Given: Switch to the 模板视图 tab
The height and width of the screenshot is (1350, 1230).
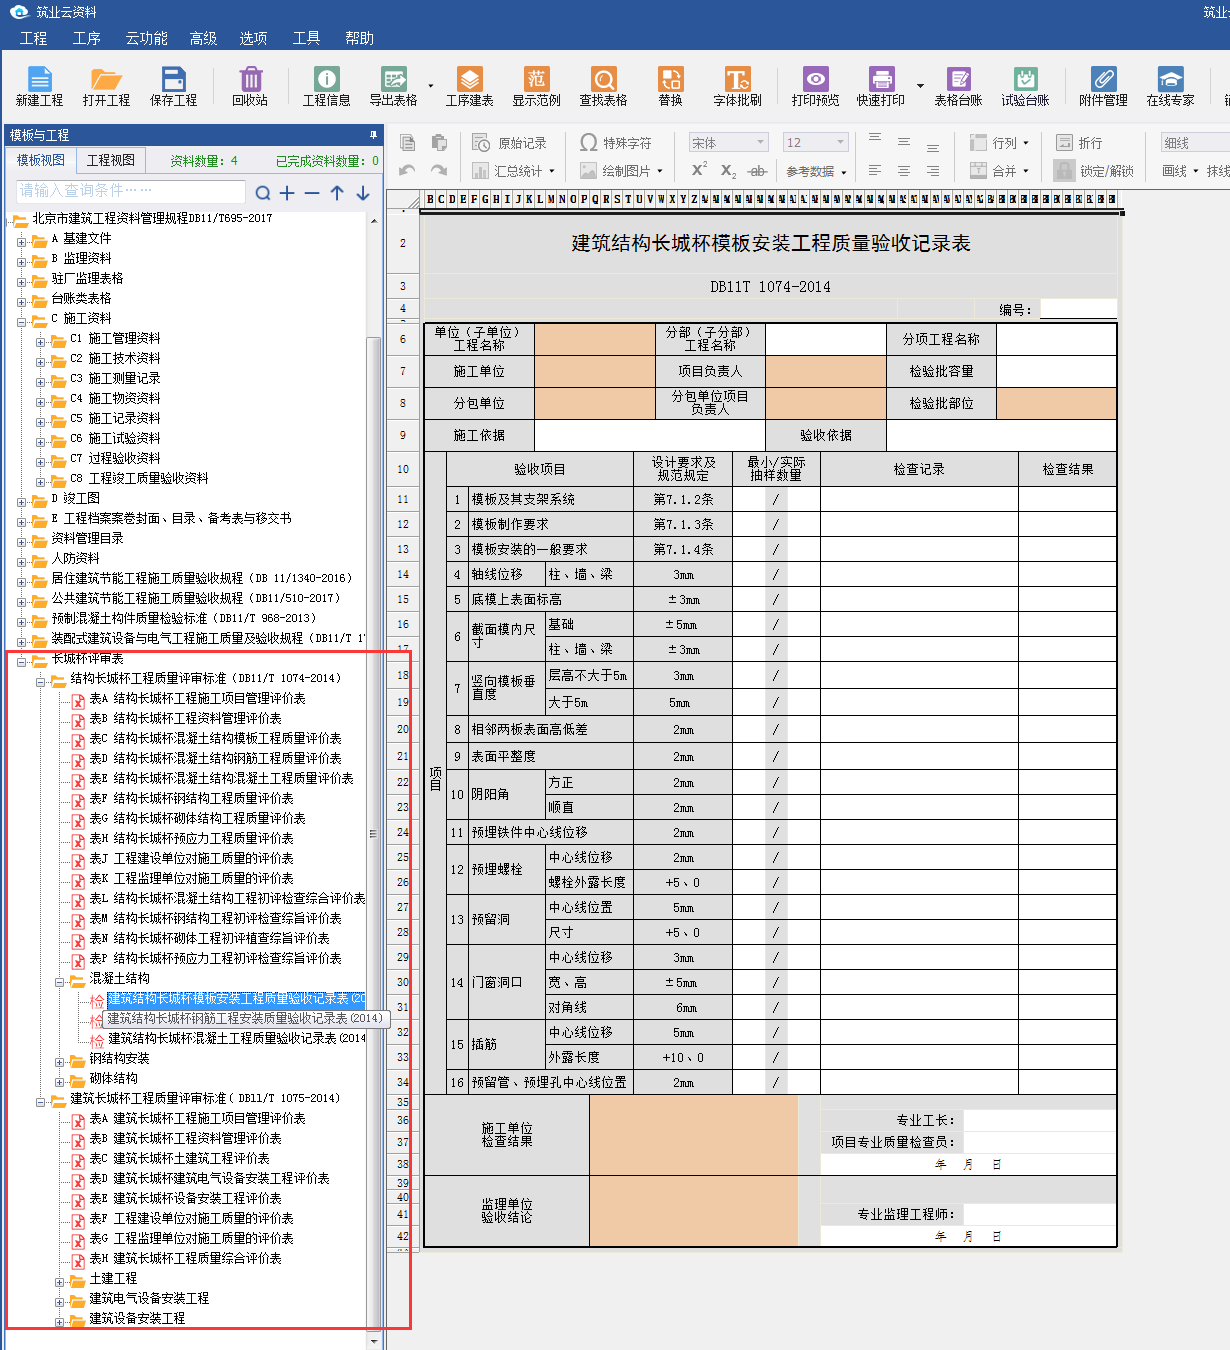Looking at the screenshot, I should click(x=41, y=160).
